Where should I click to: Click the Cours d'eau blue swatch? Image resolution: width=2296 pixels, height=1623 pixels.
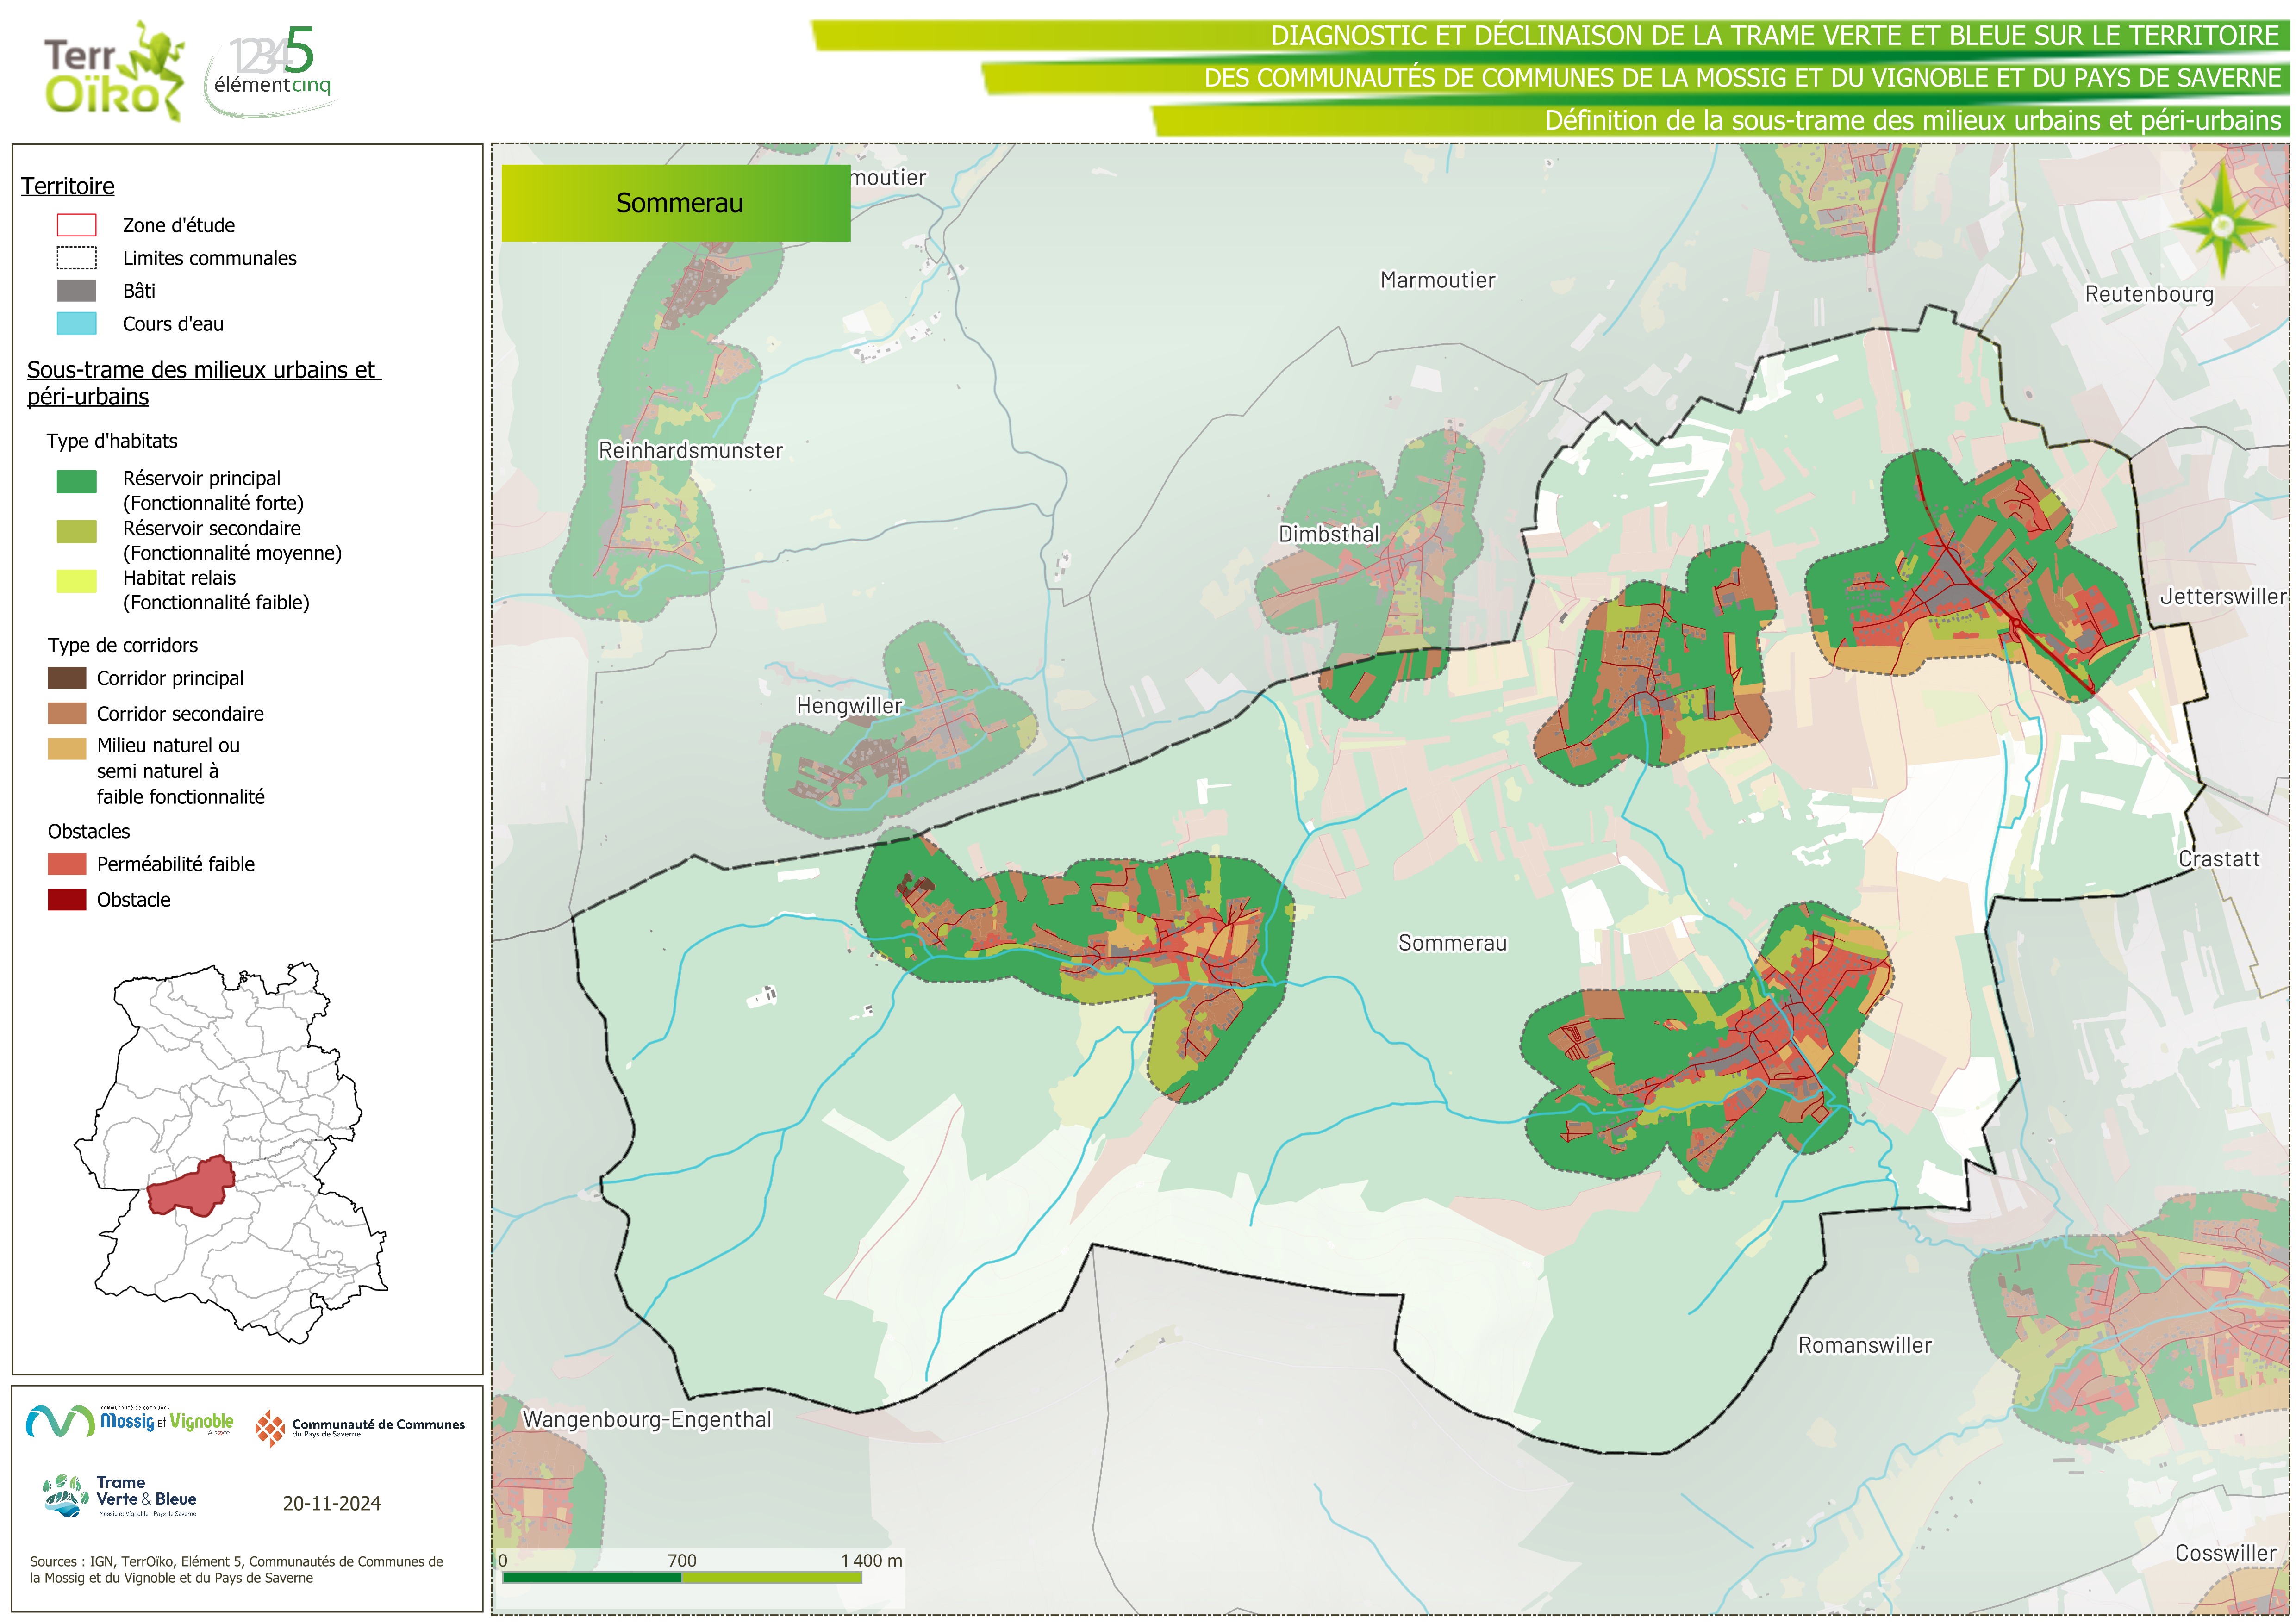[x=76, y=324]
